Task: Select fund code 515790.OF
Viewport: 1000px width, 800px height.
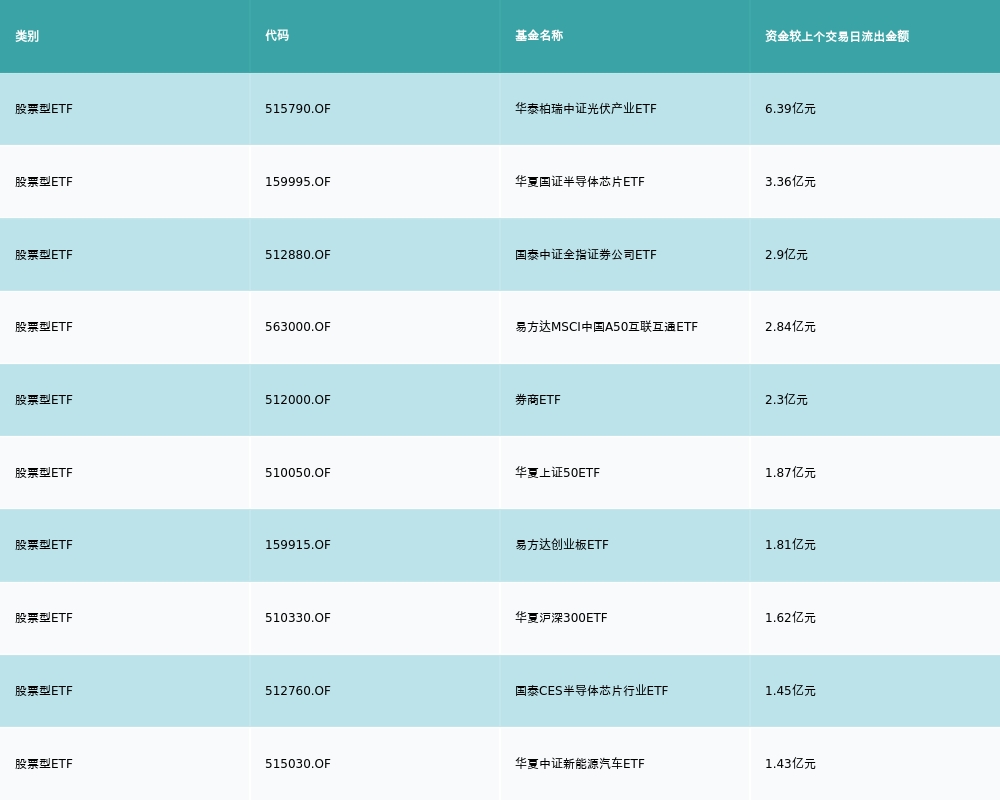Action: tap(298, 109)
